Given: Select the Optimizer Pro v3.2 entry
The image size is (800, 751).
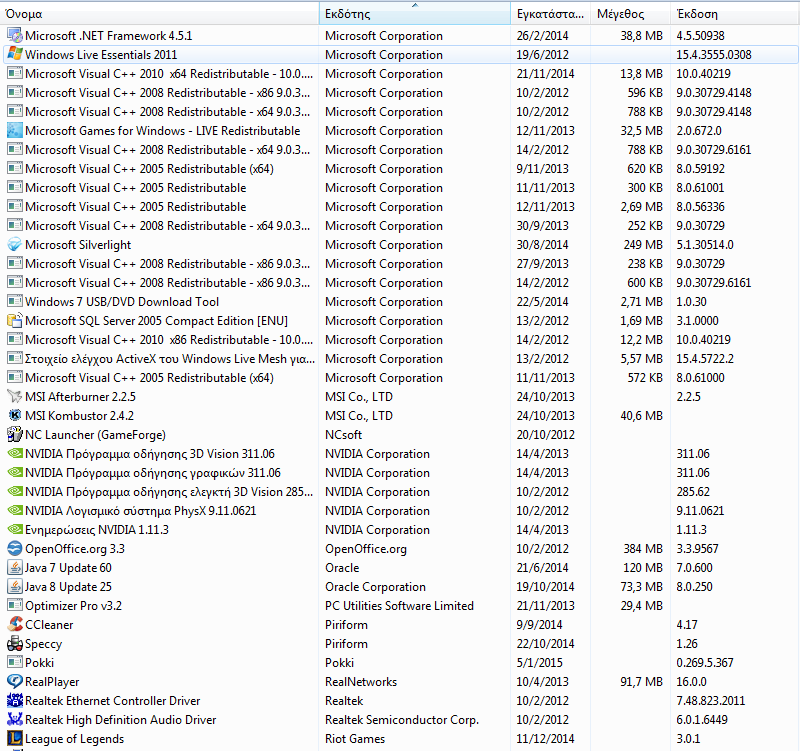Looking at the screenshot, I should point(401,606).
